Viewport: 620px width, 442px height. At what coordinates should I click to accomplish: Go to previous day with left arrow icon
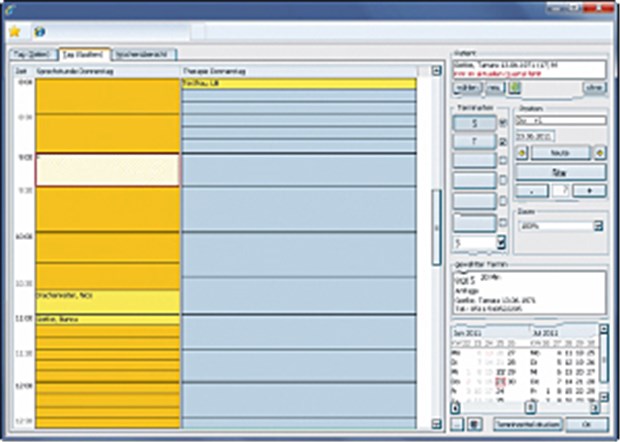point(522,153)
